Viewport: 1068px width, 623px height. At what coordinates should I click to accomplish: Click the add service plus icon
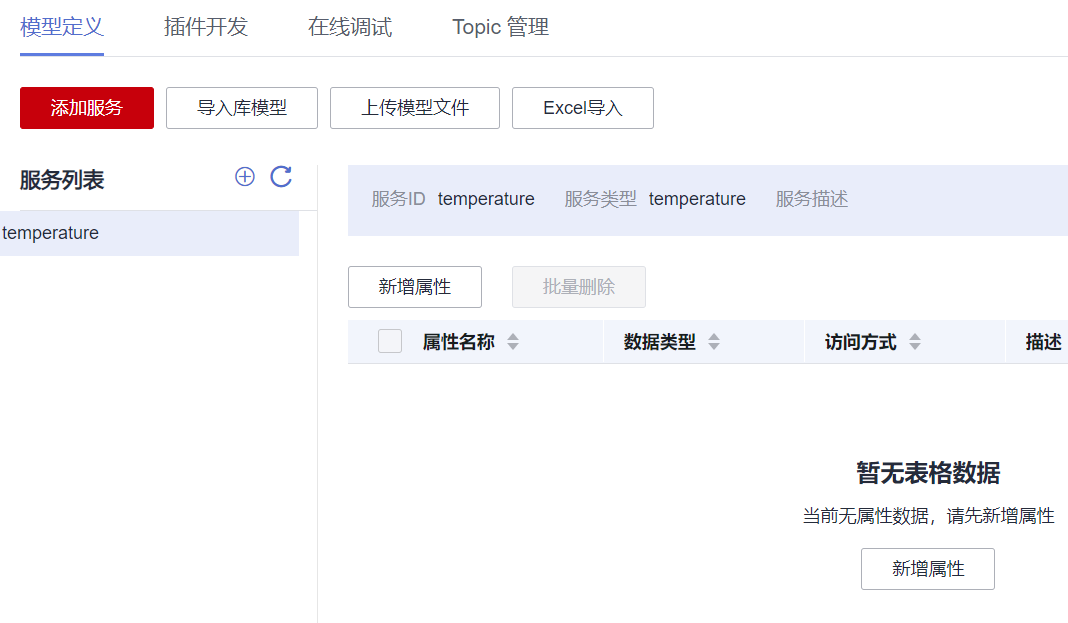point(245,177)
